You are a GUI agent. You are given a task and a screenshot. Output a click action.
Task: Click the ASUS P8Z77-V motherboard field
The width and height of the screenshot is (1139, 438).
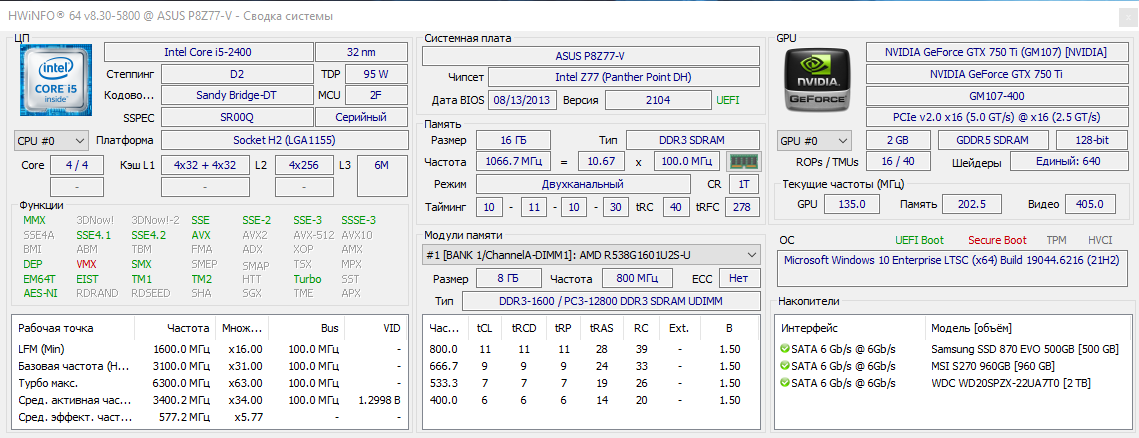point(591,56)
